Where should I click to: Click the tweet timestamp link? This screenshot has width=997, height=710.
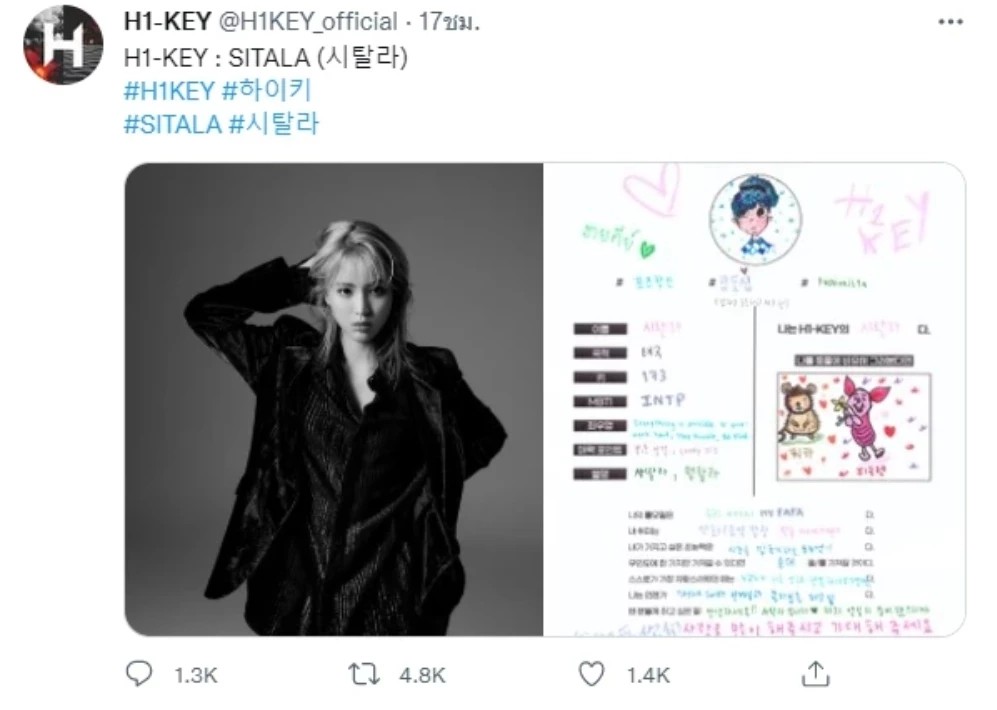pos(449,22)
